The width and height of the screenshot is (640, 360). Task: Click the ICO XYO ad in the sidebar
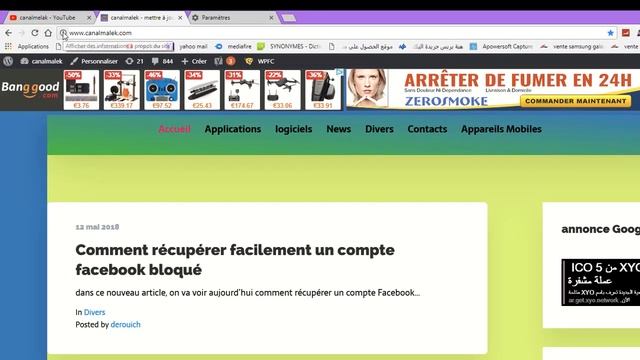click(x=600, y=282)
